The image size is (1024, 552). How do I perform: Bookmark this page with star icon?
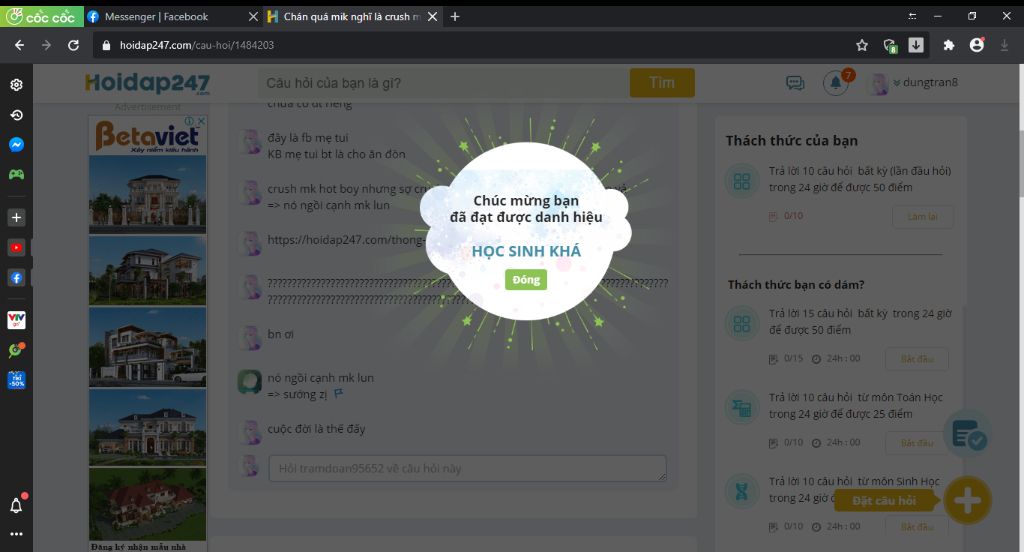[862, 45]
